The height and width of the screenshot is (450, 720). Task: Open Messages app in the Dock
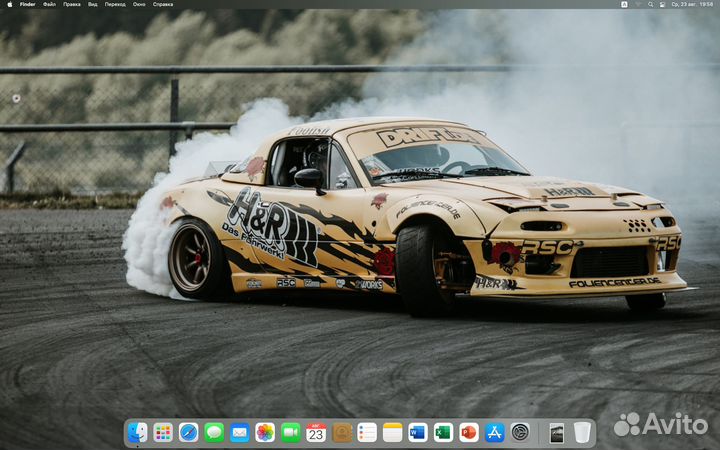point(214,433)
